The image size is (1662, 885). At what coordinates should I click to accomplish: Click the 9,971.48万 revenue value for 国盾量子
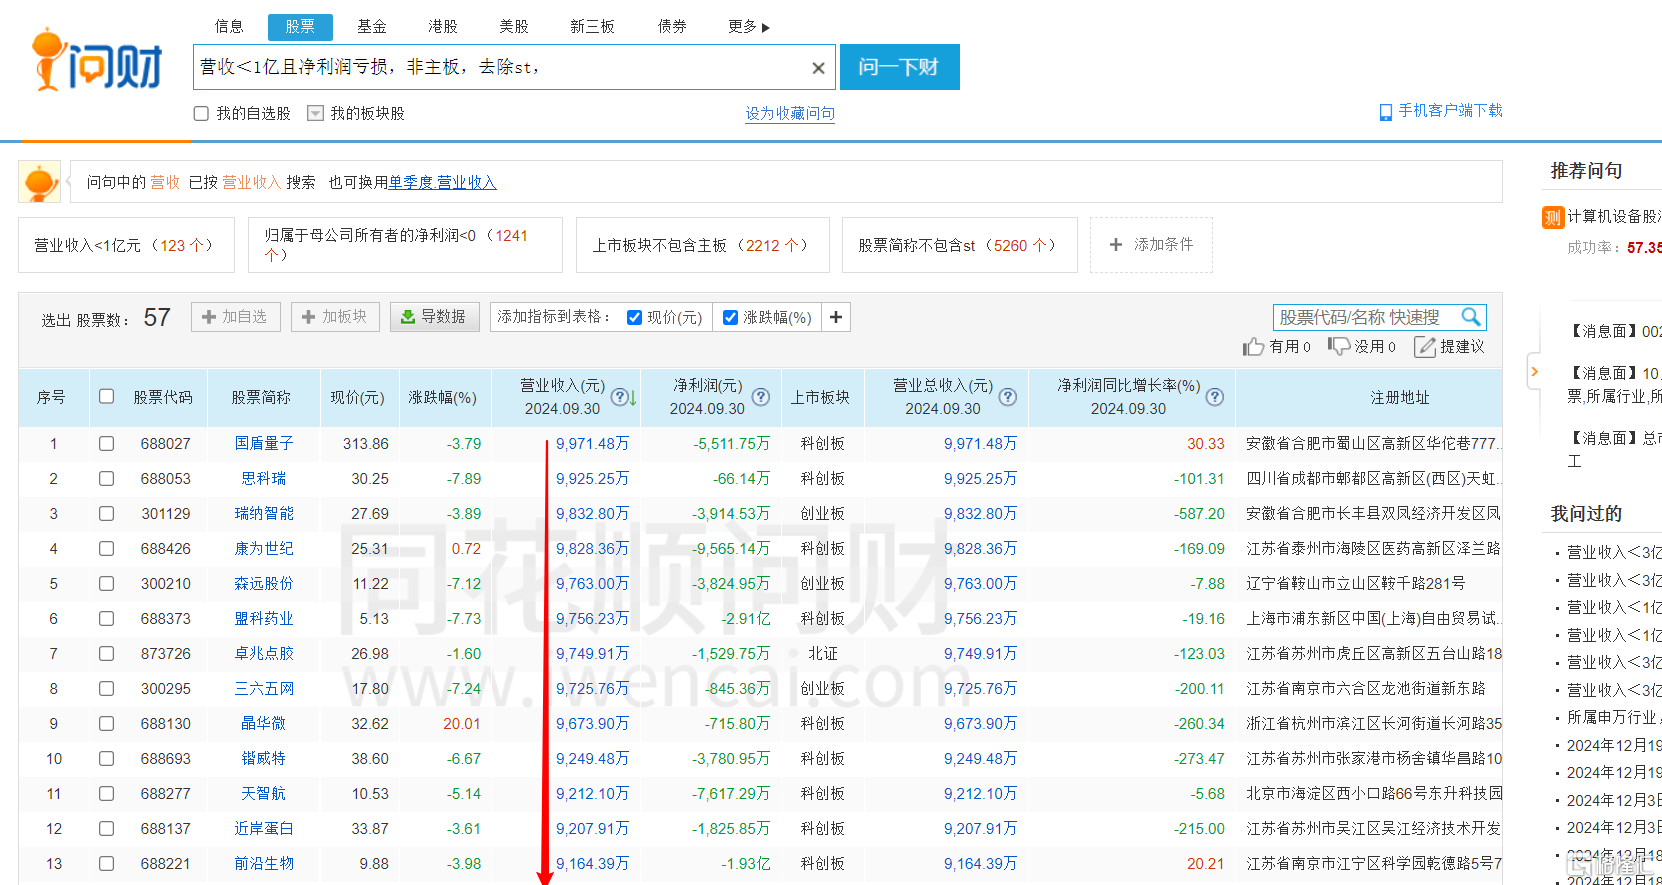593,444
